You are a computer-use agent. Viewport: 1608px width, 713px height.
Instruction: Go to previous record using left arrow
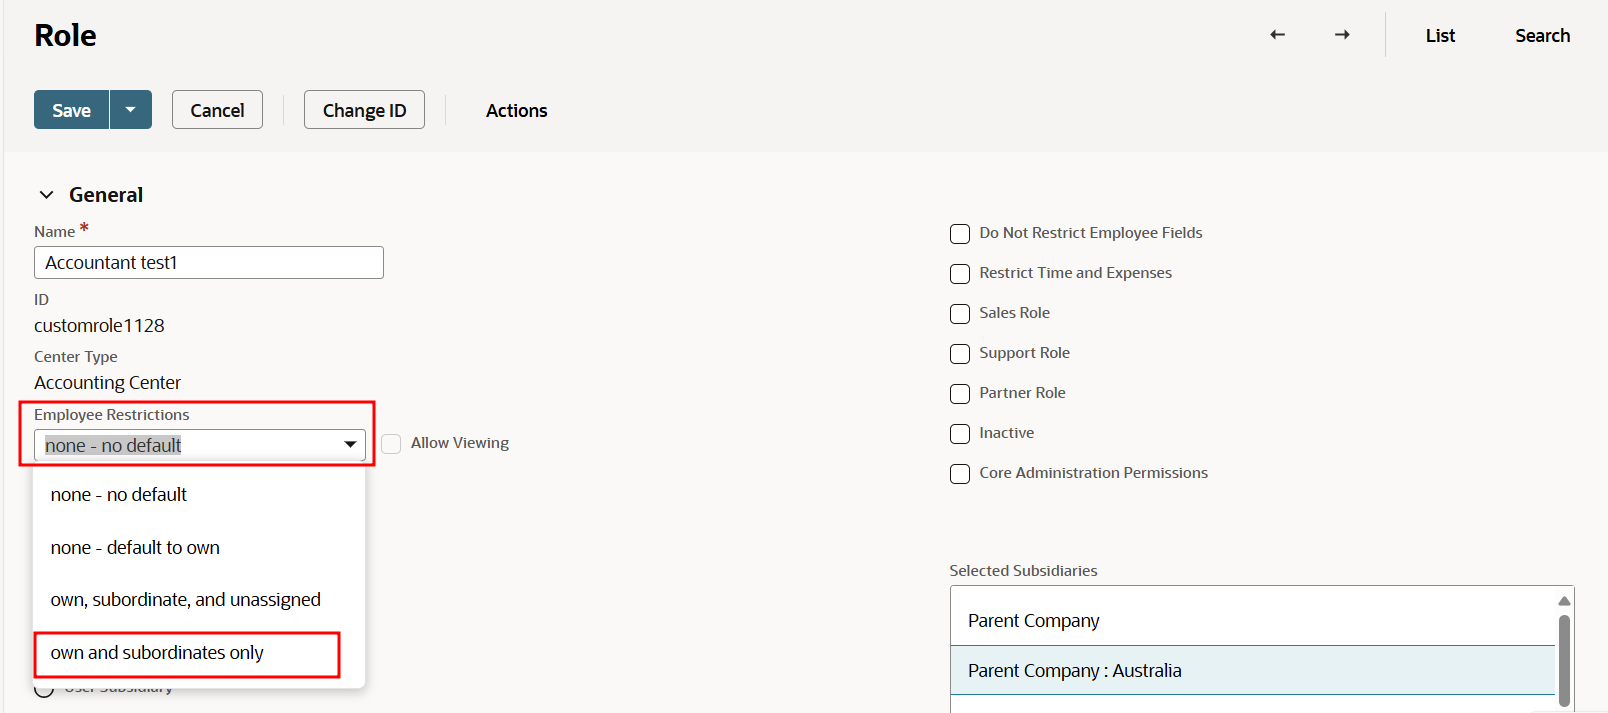coord(1277,35)
